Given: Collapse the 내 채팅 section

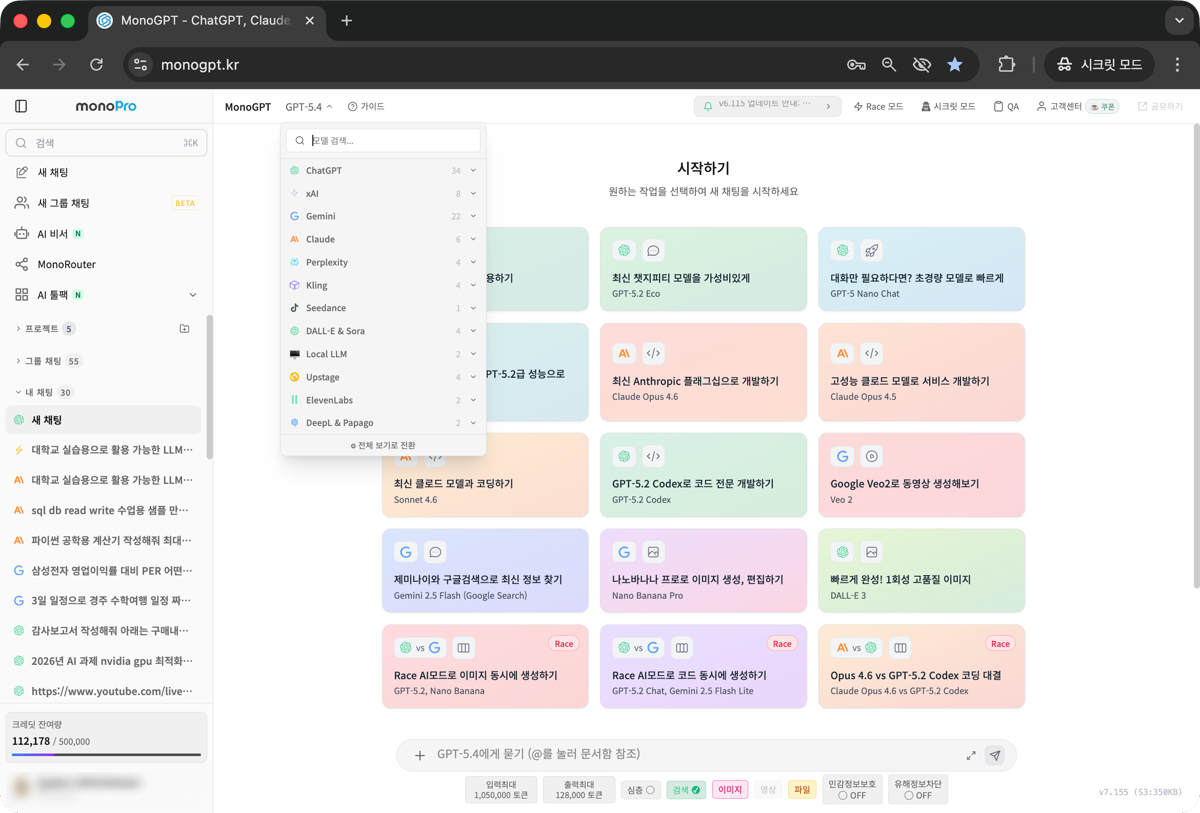Looking at the screenshot, I should tap(44, 392).
